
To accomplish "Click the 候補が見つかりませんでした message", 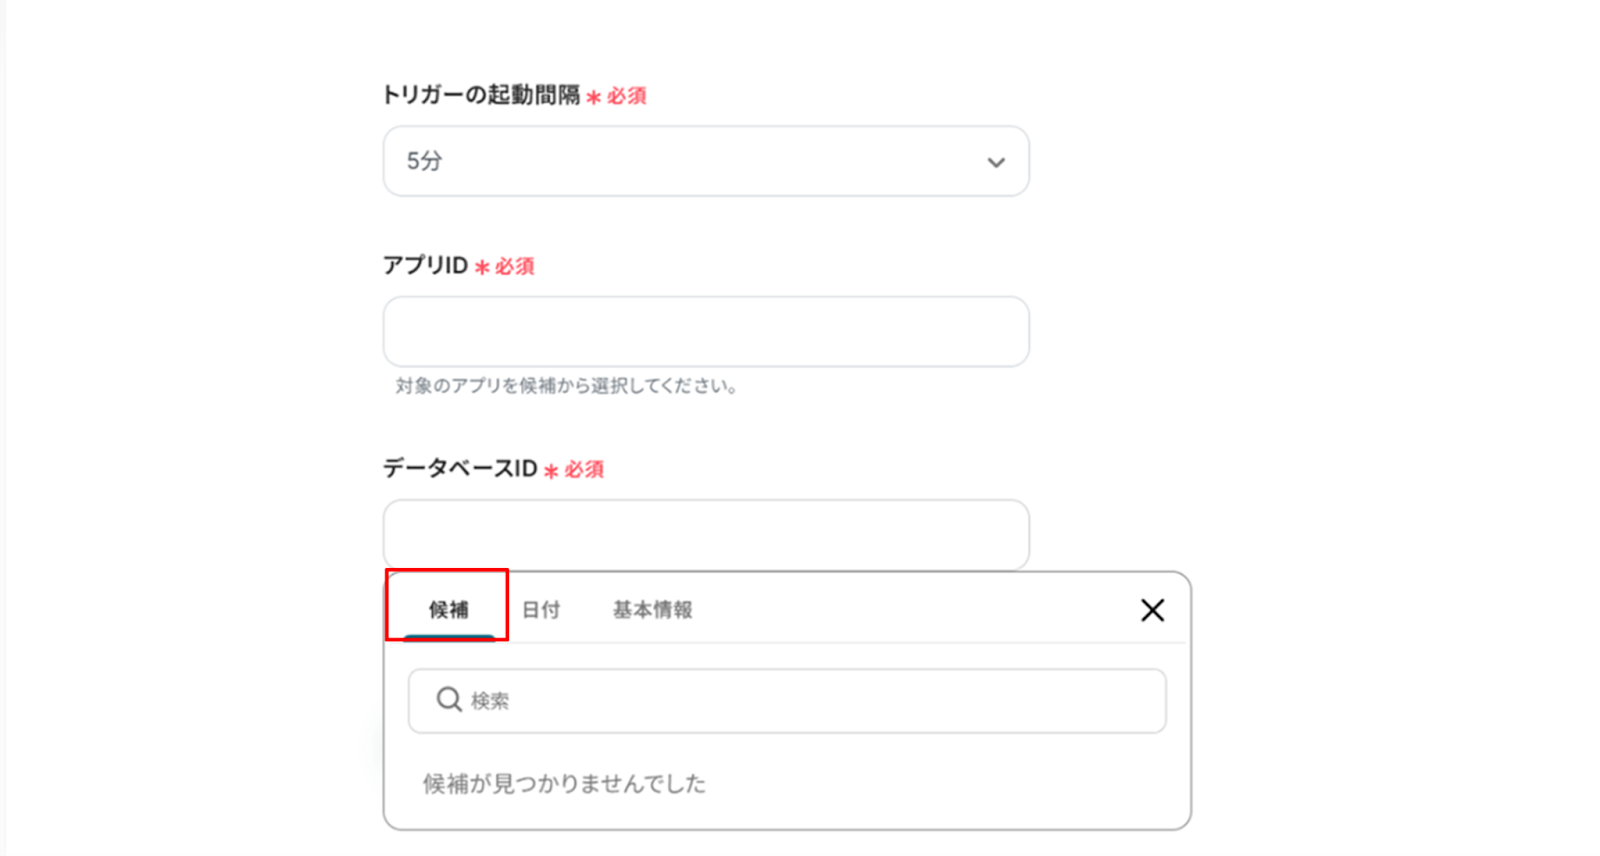I will [x=564, y=783].
